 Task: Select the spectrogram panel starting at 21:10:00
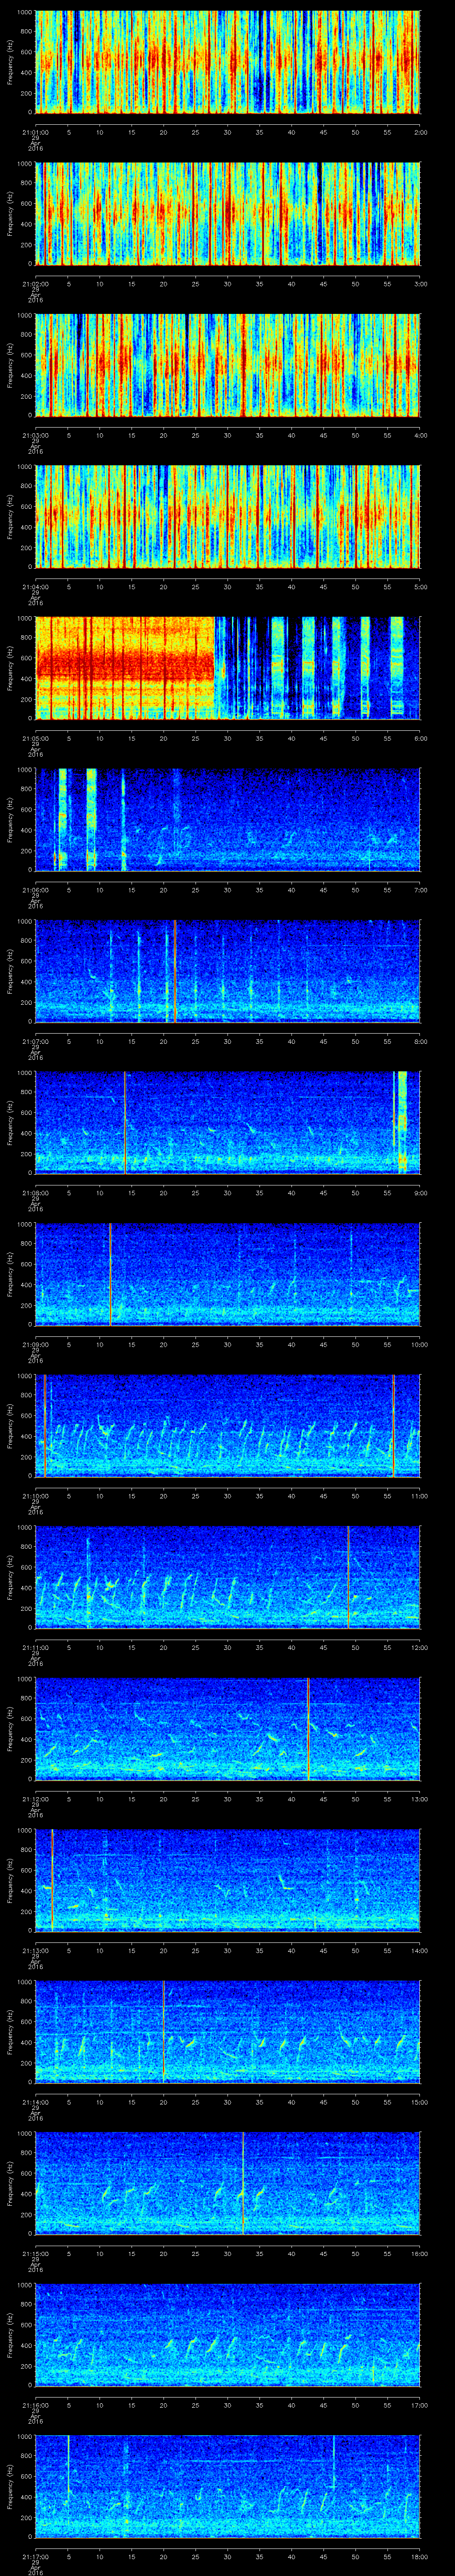(228, 1426)
